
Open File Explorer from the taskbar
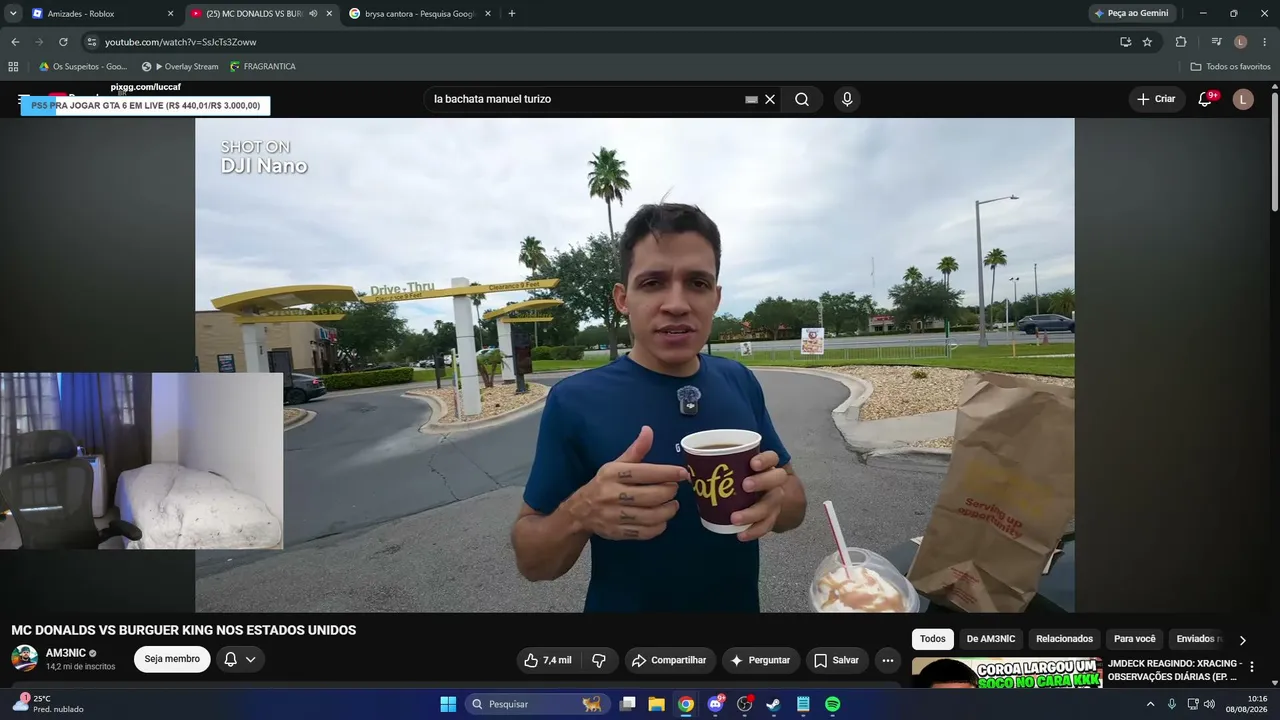[x=656, y=704]
